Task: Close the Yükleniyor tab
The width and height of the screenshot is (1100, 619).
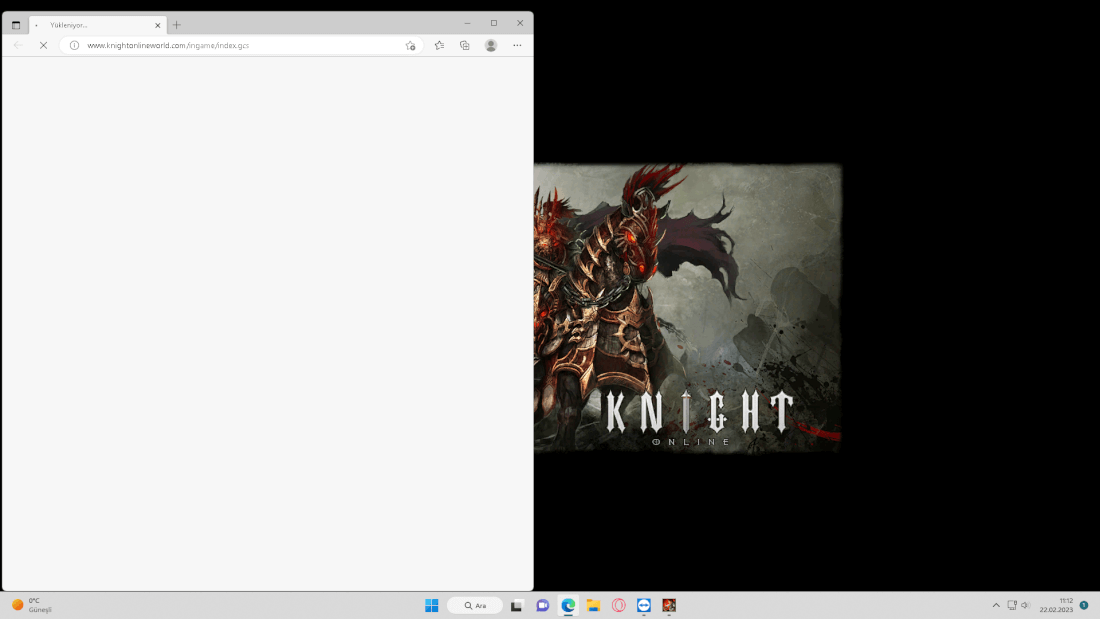Action: [x=157, y=25]
